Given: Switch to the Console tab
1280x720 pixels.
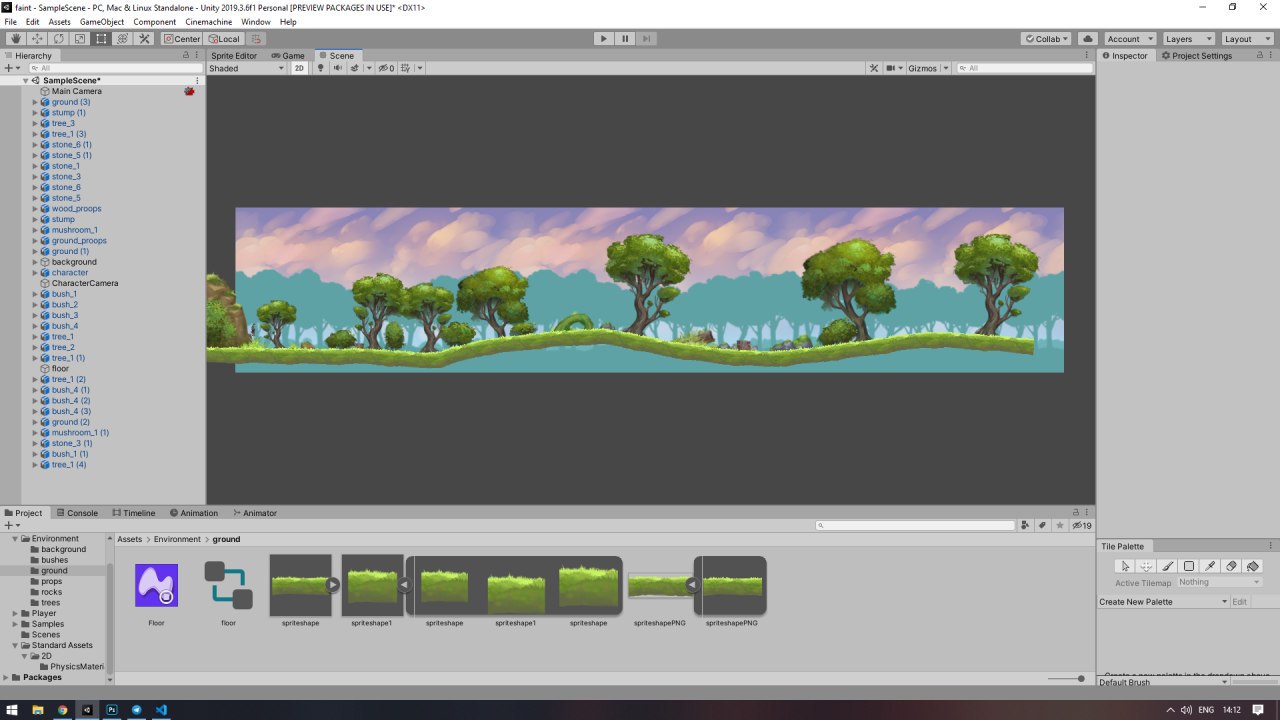Looking at the screenshot, I should (77, 513).
